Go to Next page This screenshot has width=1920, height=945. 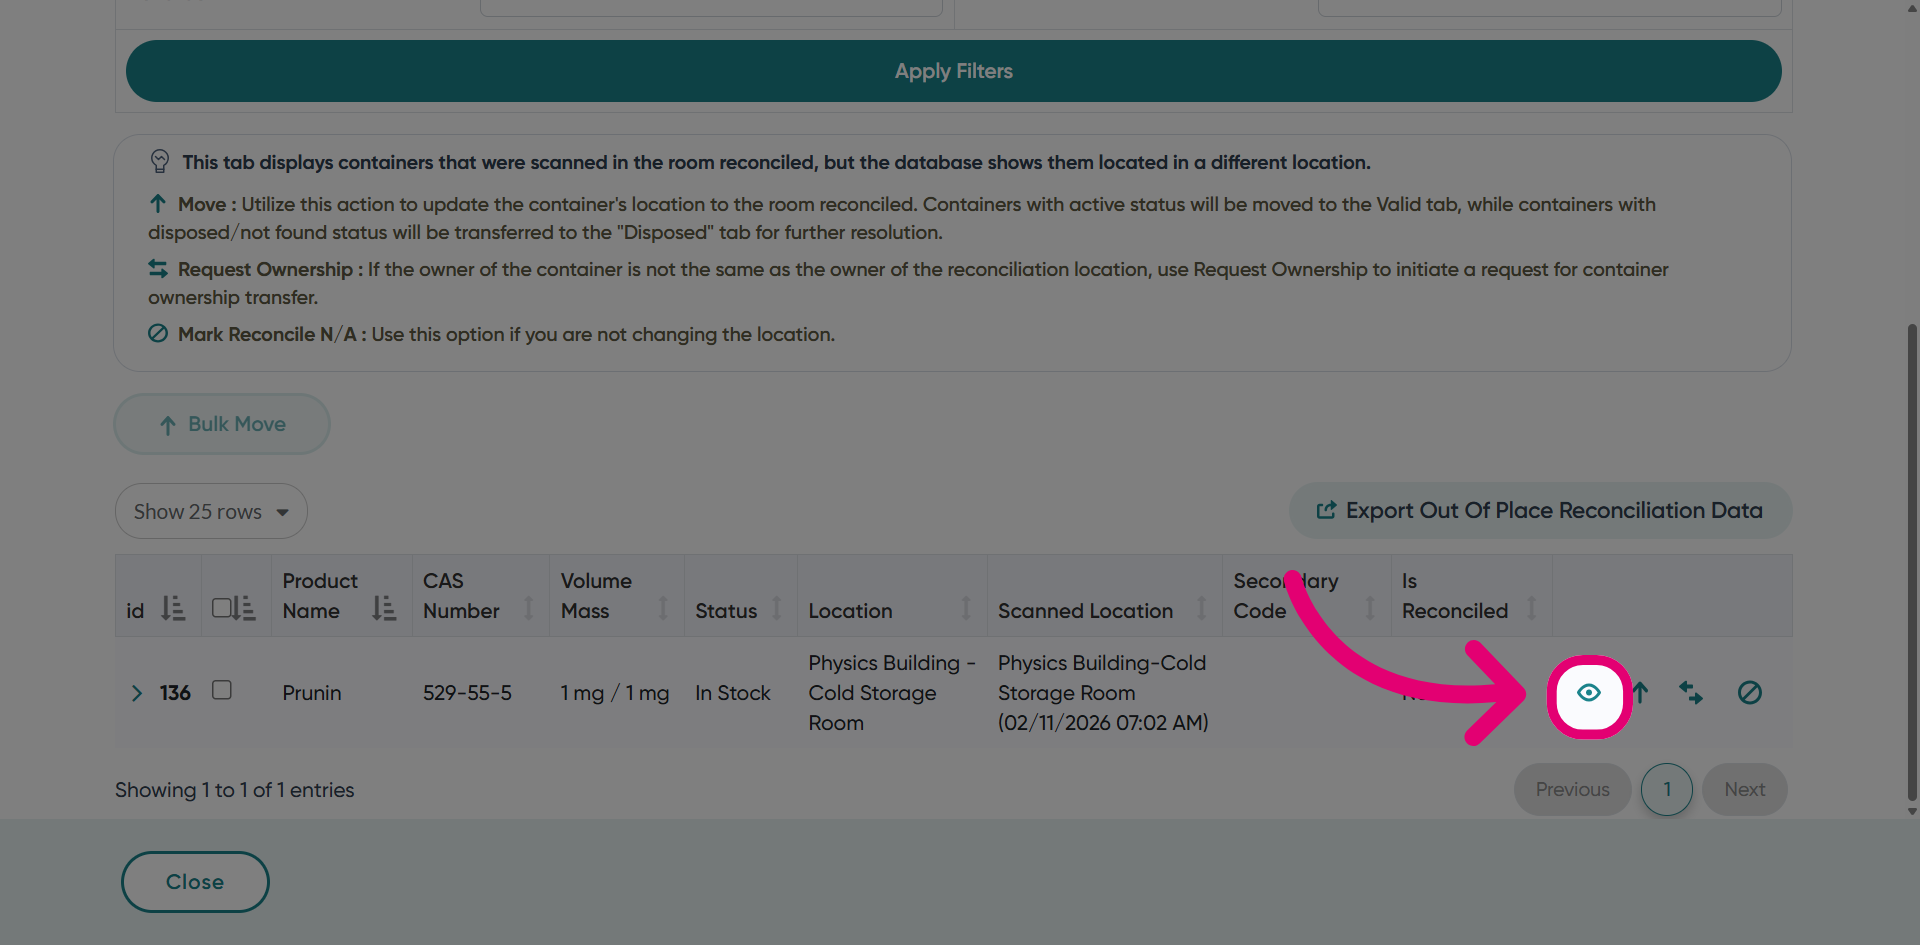coord(1744,790)
